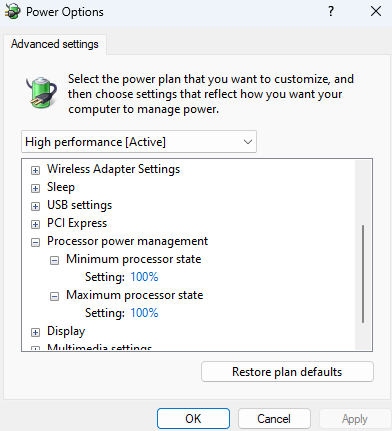The image size is (392, 431).
Task: Edit Maximum processor state 100% value
Action: 144,313
